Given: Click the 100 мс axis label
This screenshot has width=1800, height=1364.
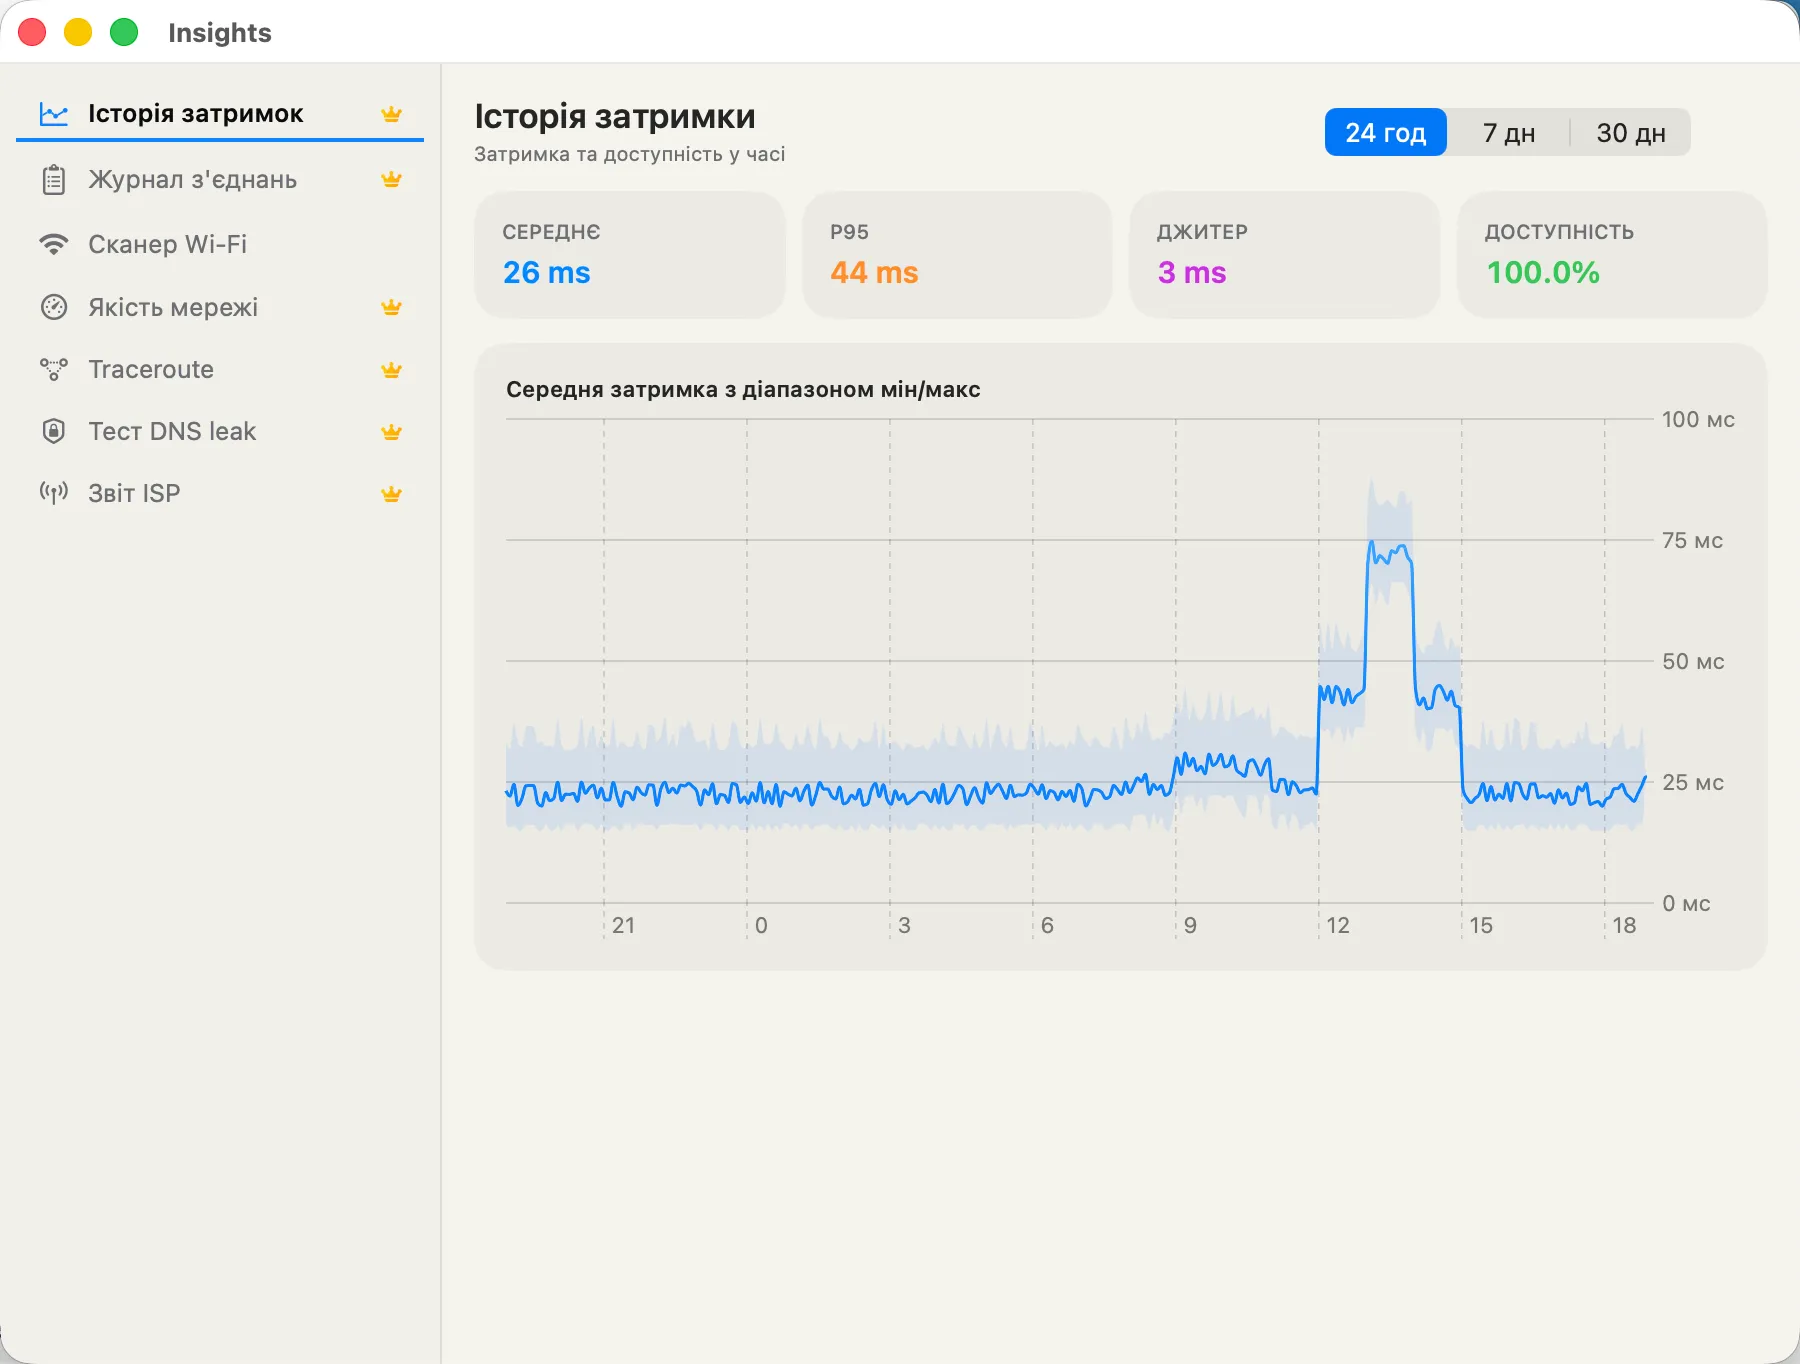Looking at the screenshot, I should pos(1698,419).
